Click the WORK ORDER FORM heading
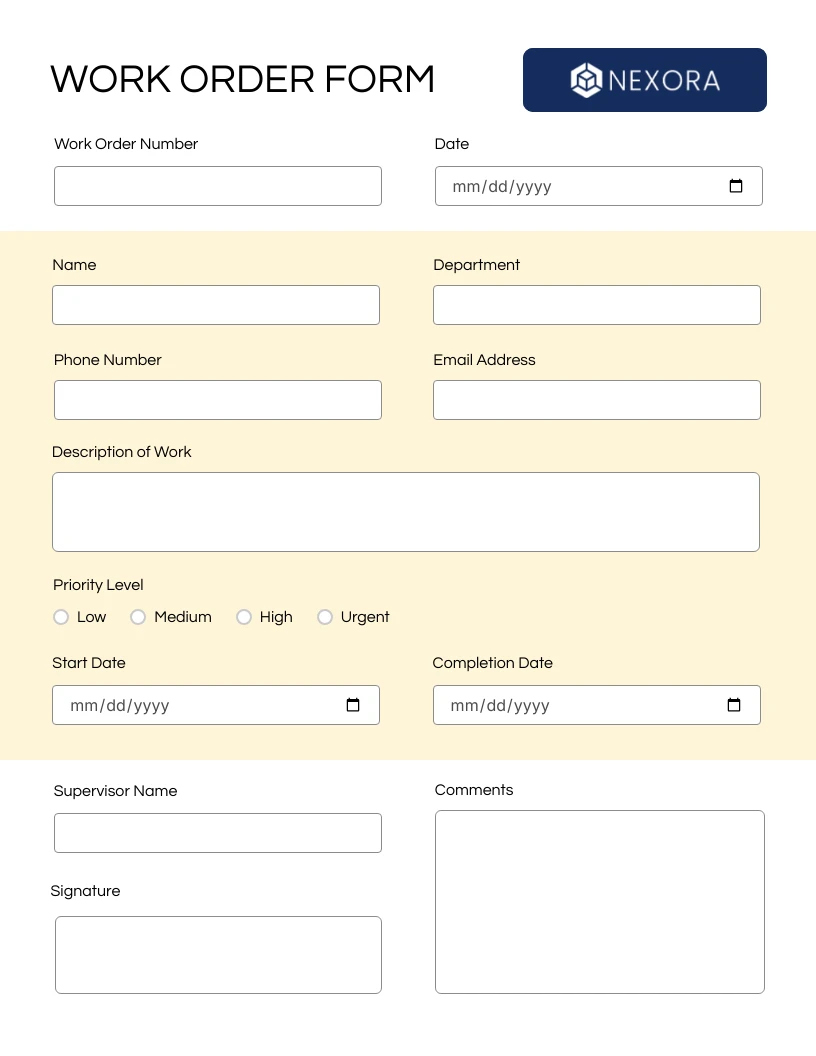Viewport: 816px width, 1056px height. [242, 79]
